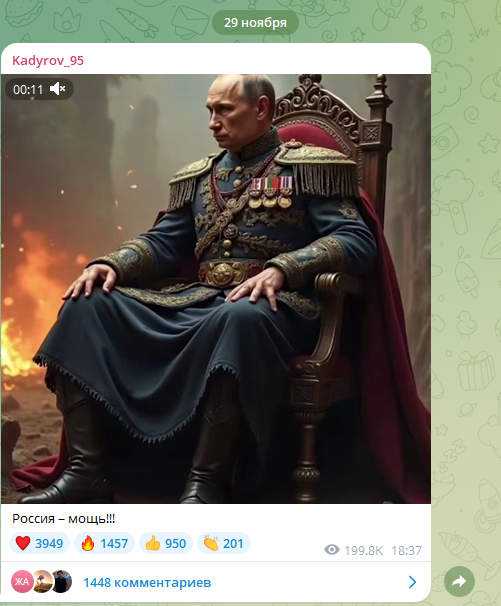Image resolution: width=501 pixels, height=606 pixels.
Task: Open the Kadyrov_95 channel name
Action: (48, 60)
